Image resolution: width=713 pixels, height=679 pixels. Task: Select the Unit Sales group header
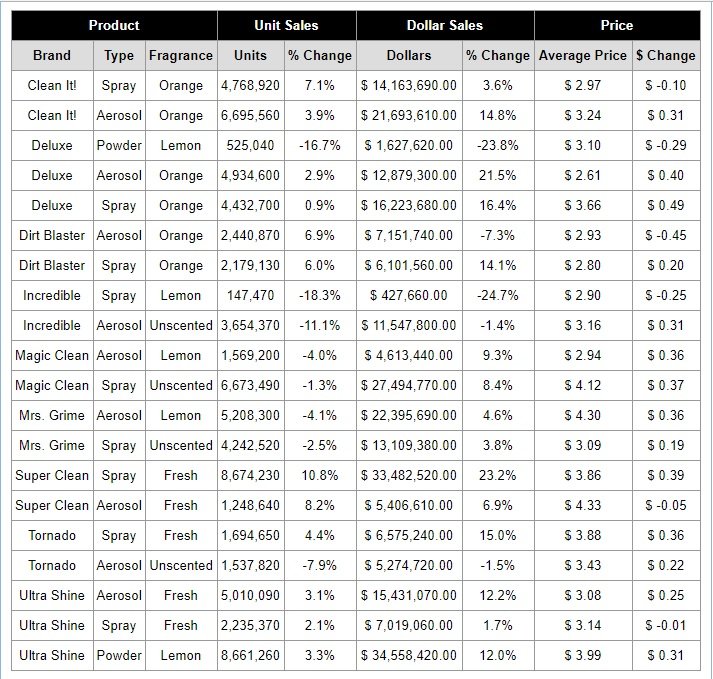pos(287,25)
